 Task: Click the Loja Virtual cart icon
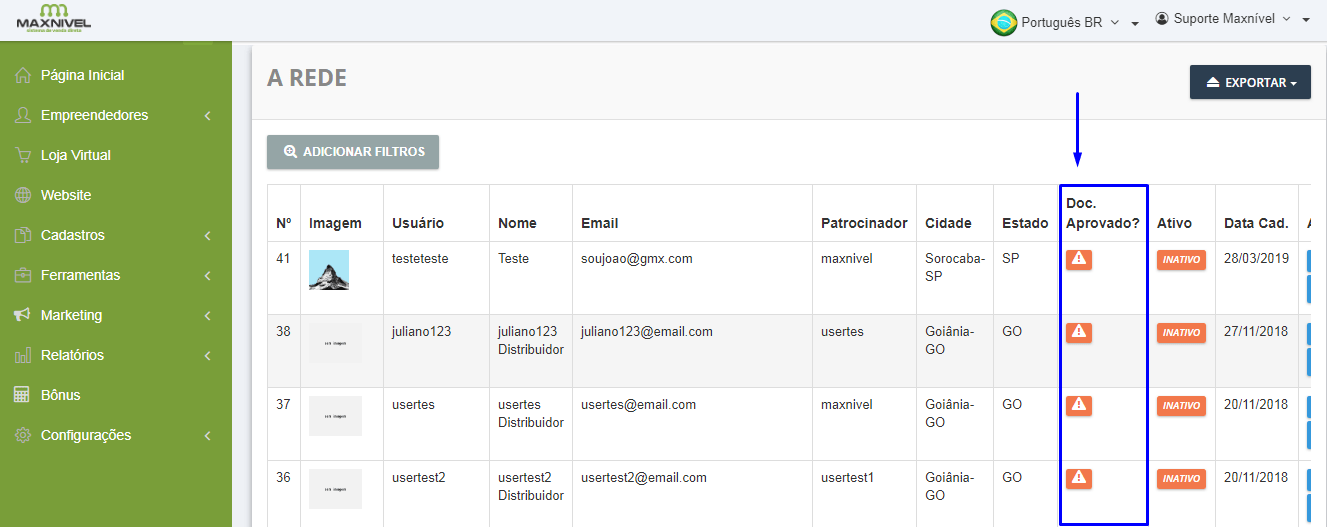[x=23, y=155]
